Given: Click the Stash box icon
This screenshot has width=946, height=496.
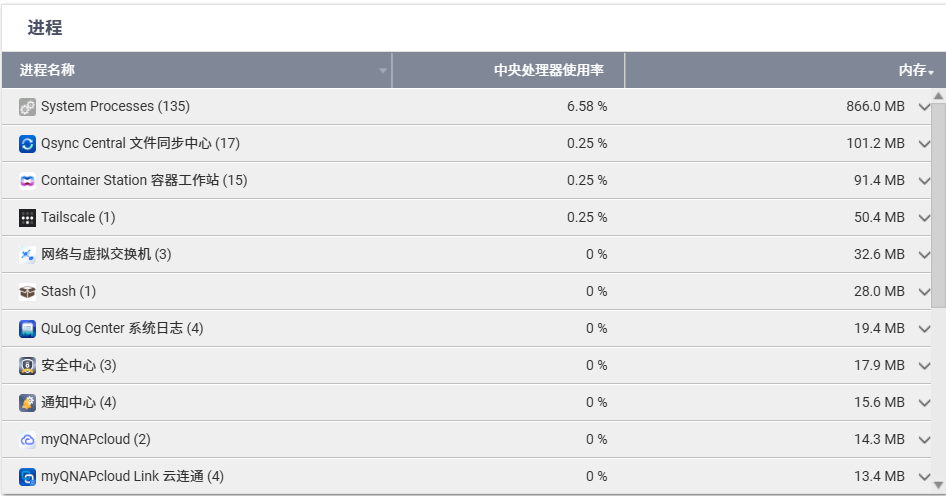Looking at the screenshot, I should [x=27, y=292].
